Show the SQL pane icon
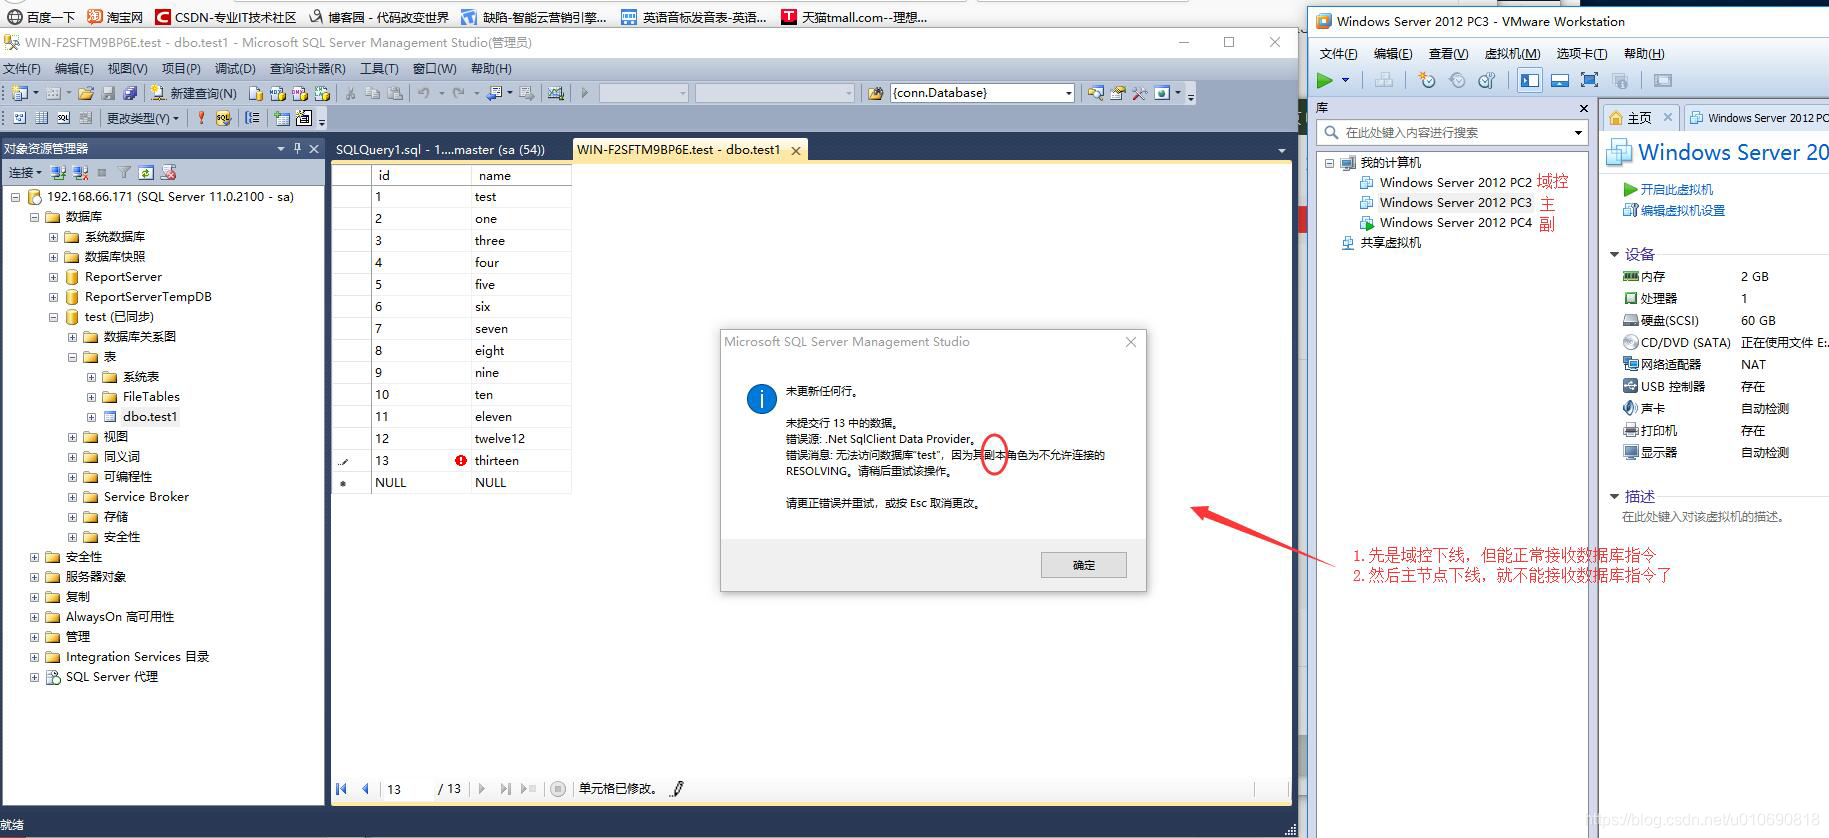1829x838 pixels. [x=63, y=118]
